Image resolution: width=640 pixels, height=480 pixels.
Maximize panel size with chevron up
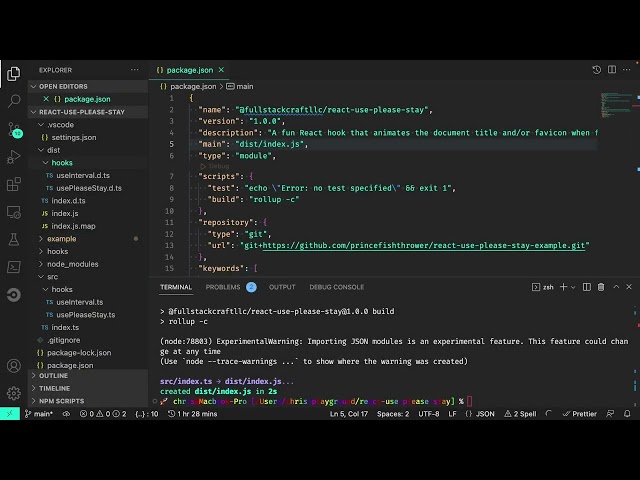616,287
